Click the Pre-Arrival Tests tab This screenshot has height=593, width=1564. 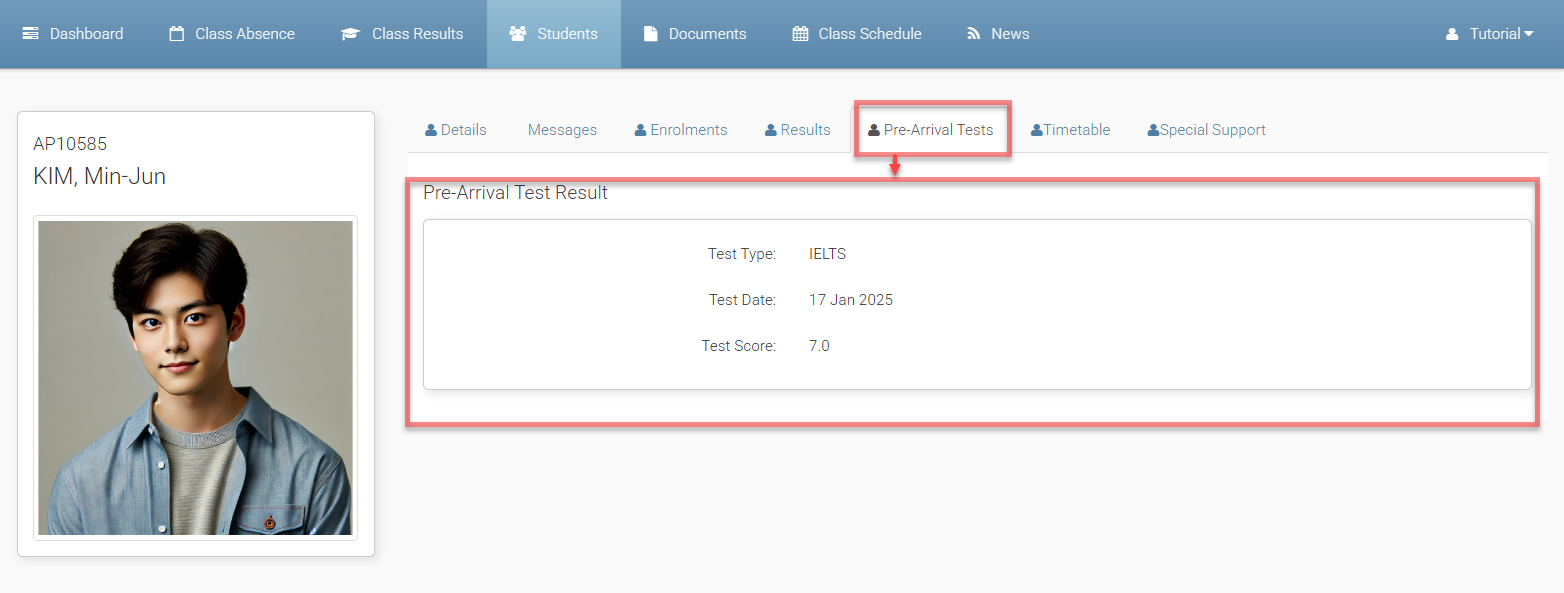(931, 130)
